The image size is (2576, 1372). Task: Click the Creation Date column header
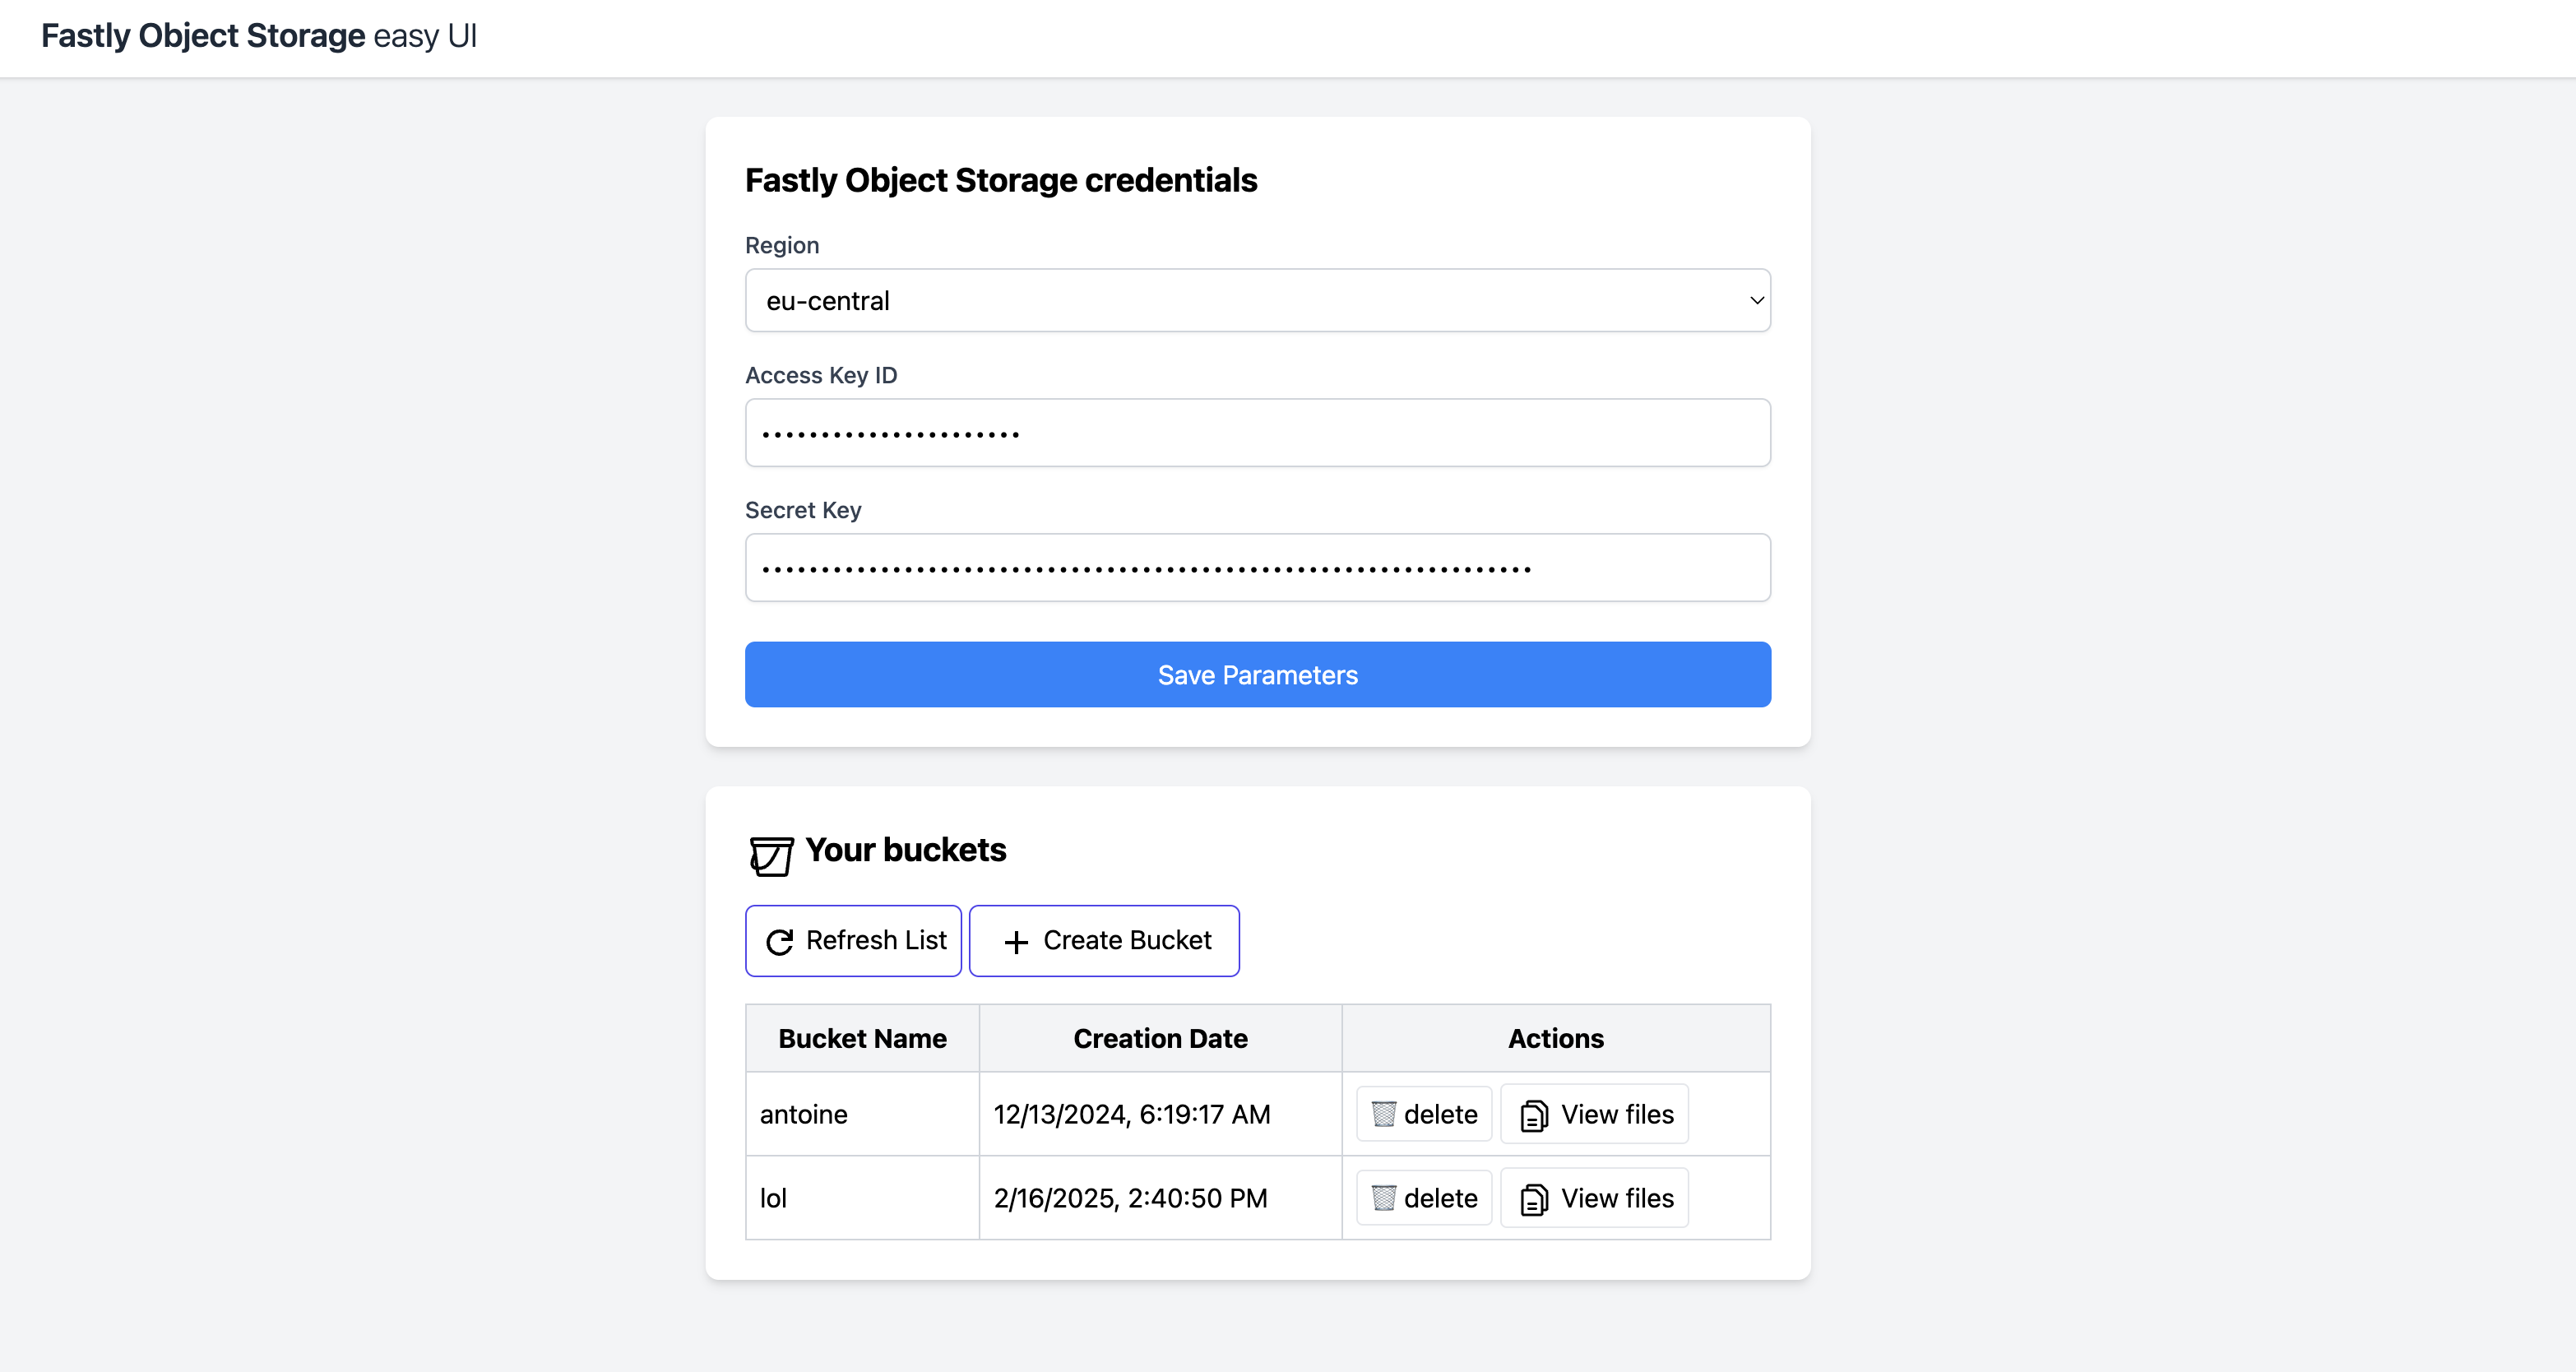(x=1160, y=1039)
